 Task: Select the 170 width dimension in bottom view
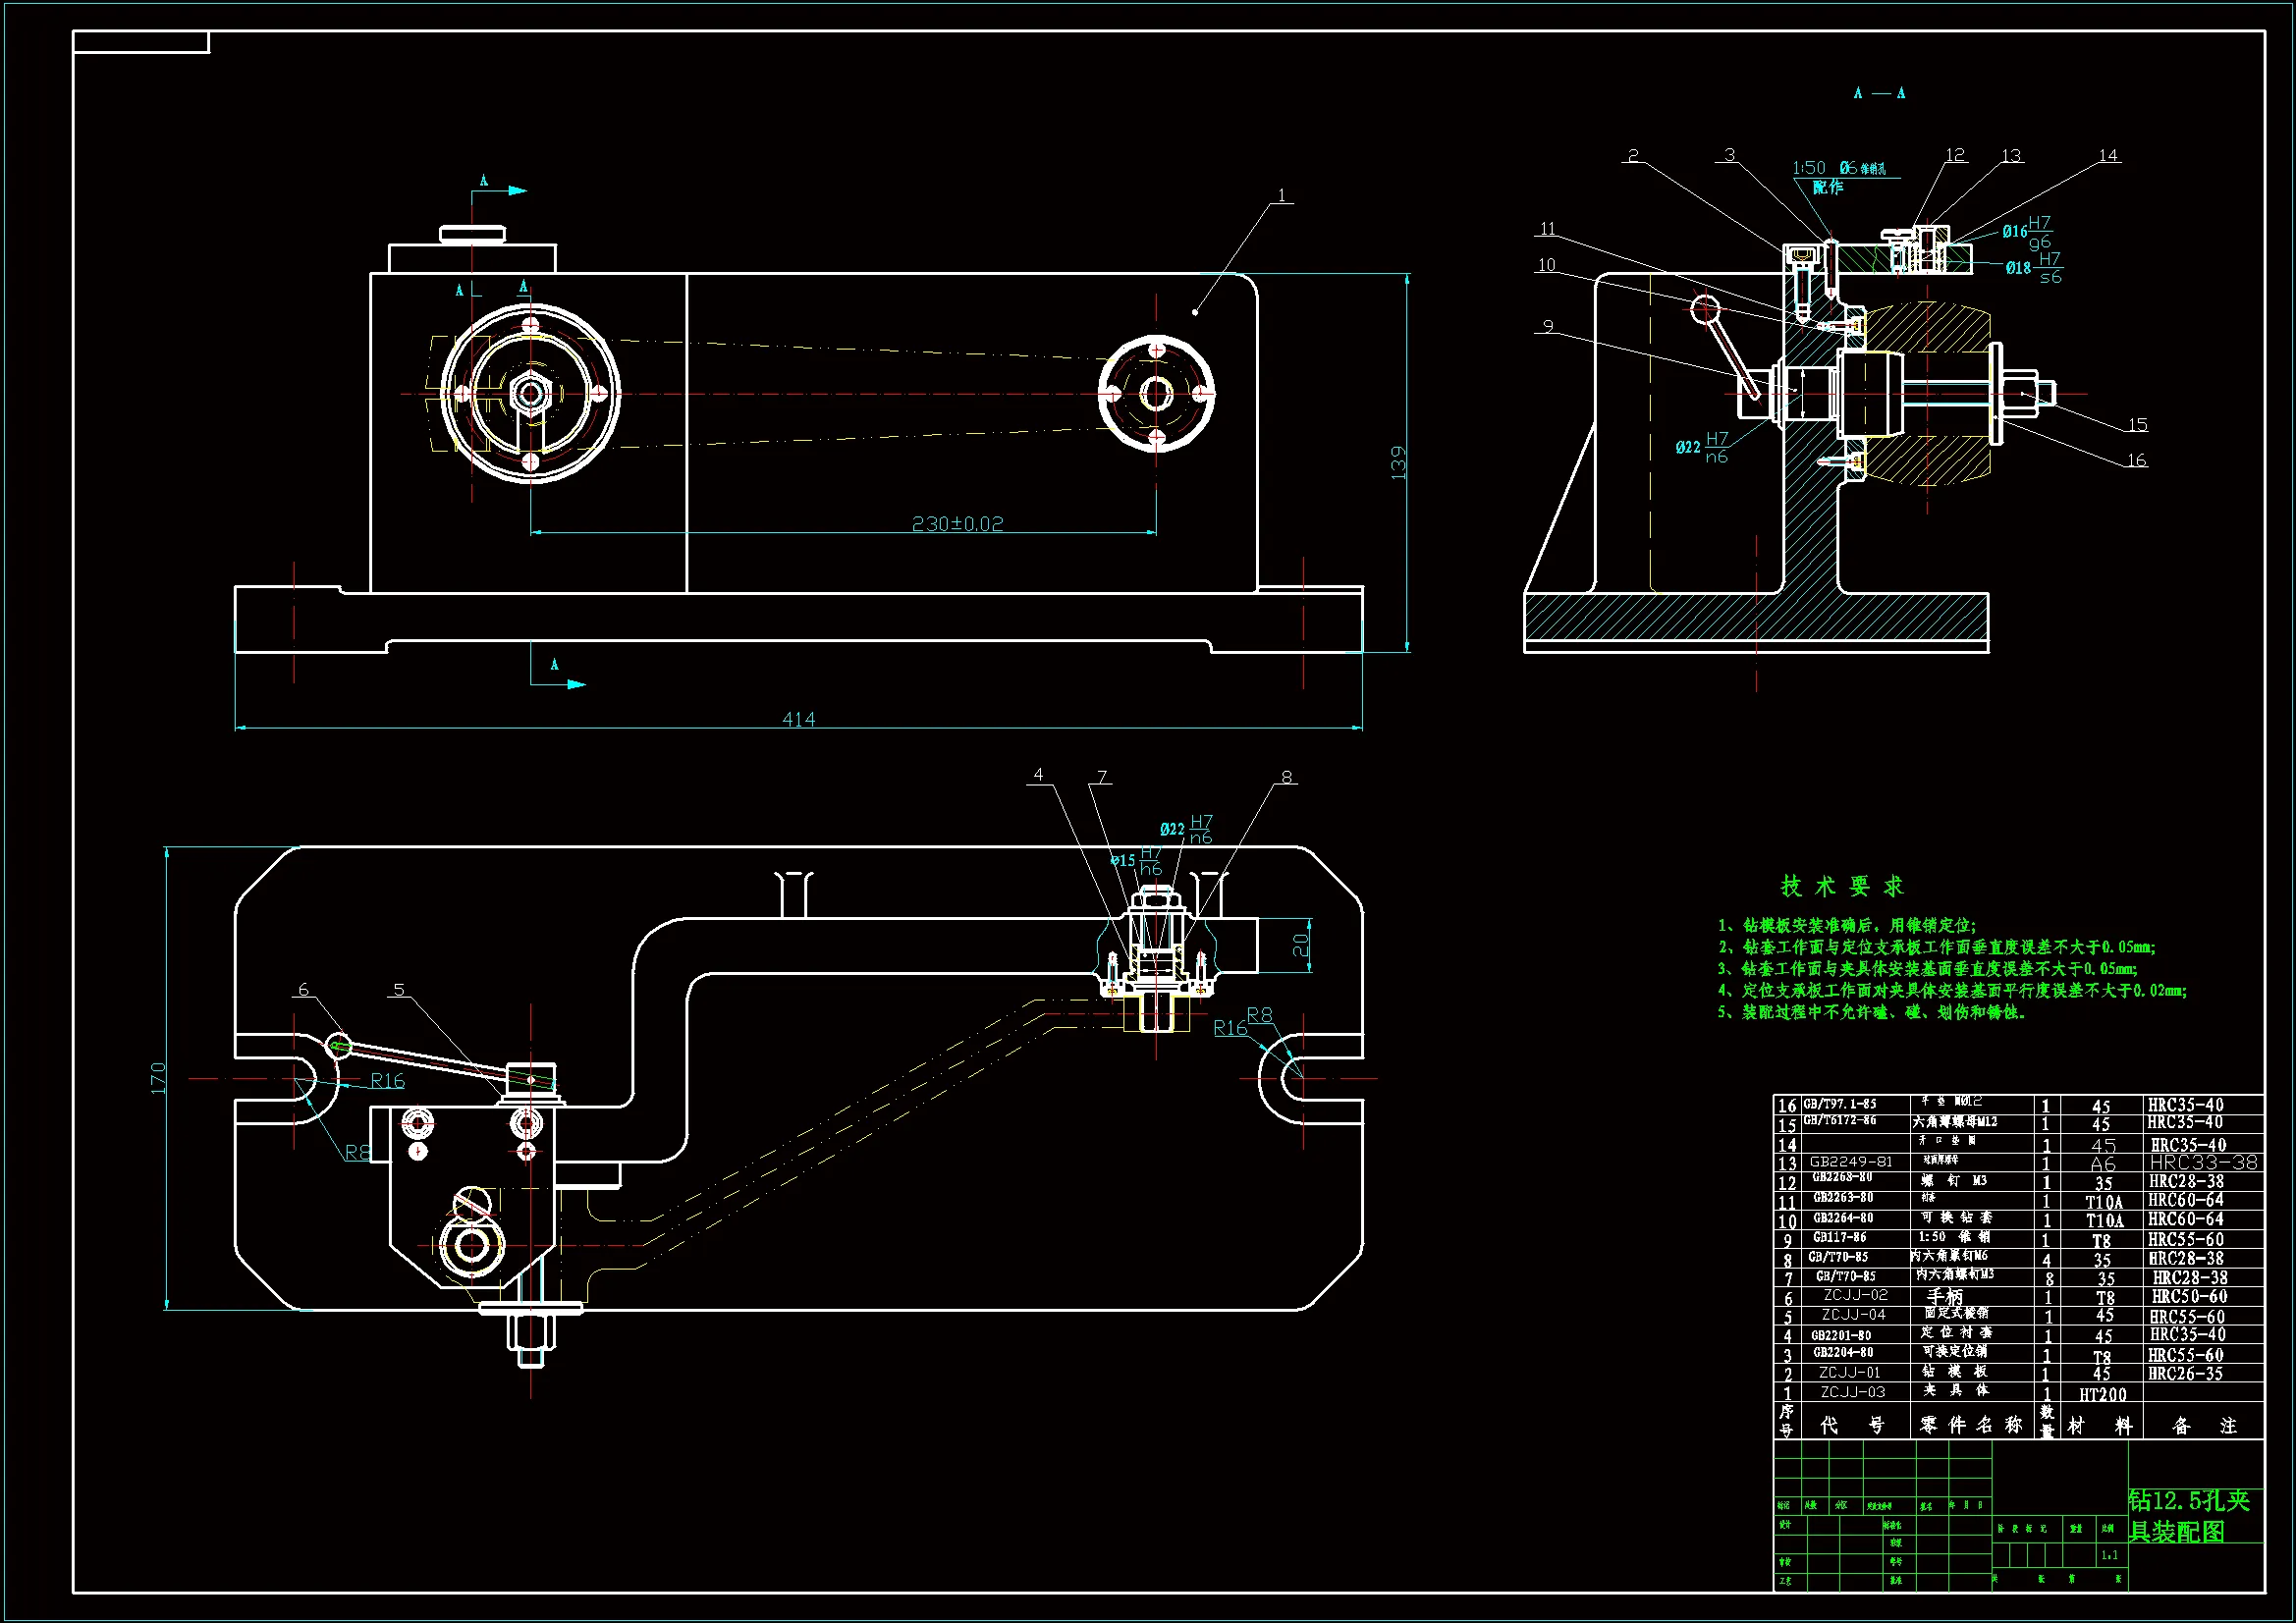pos(158,1077)
